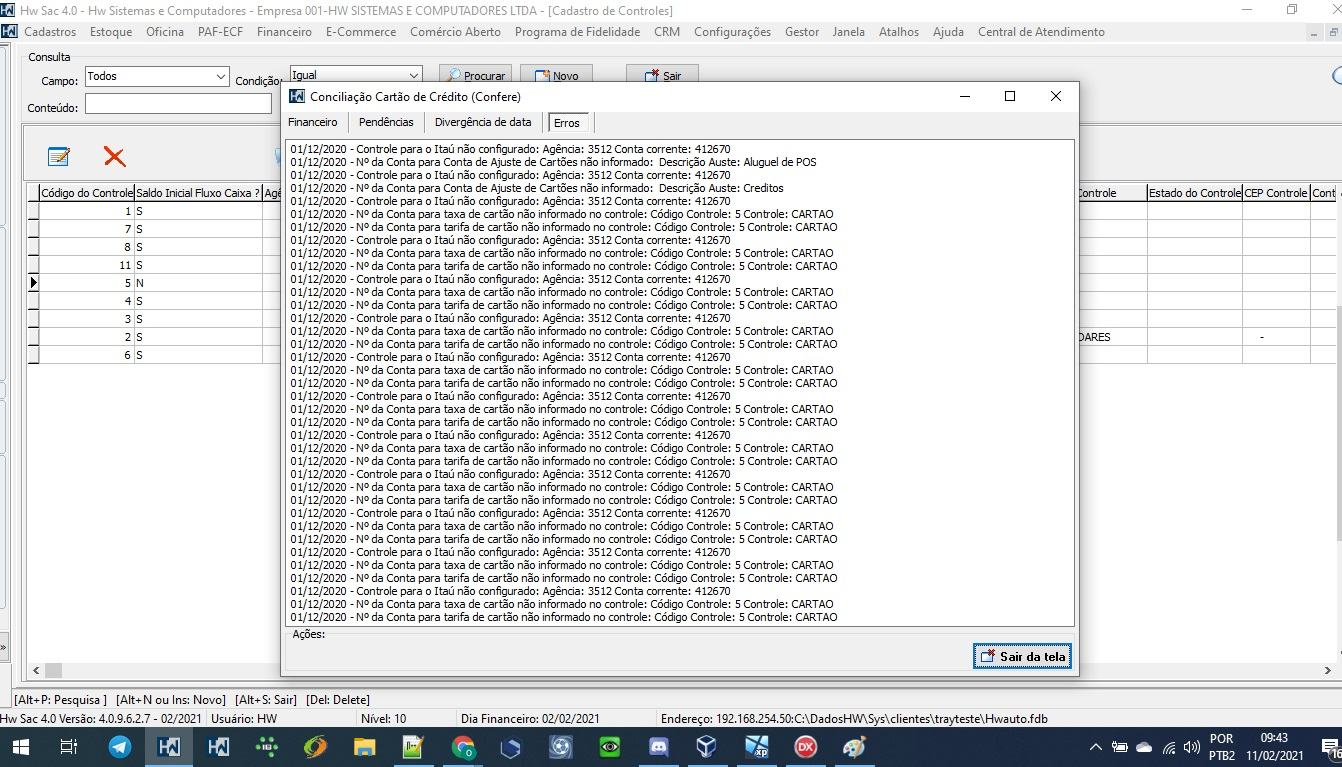Viewport: 1342px width, 767px height.
Task: Open the Comércio Aberto menu
Action: coord(456,32)
